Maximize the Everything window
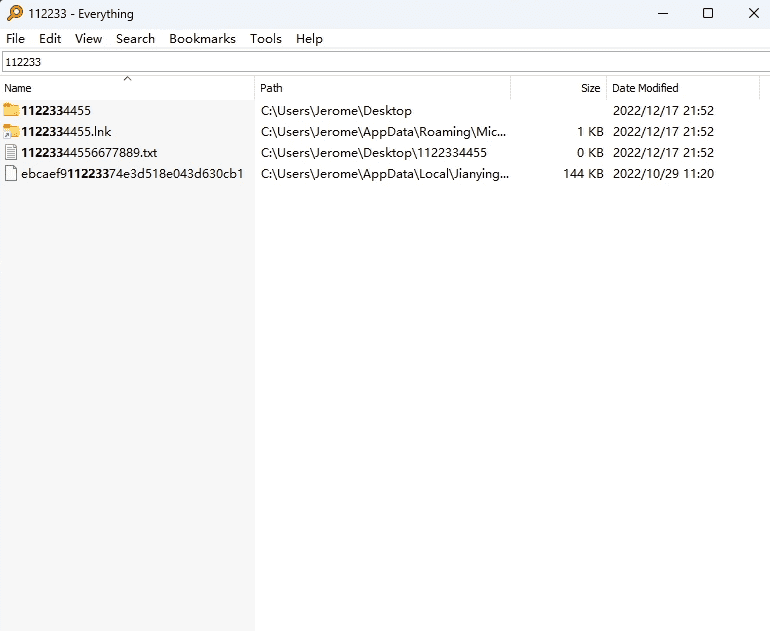This screenshot has width=770, height=631. point(708,14)
